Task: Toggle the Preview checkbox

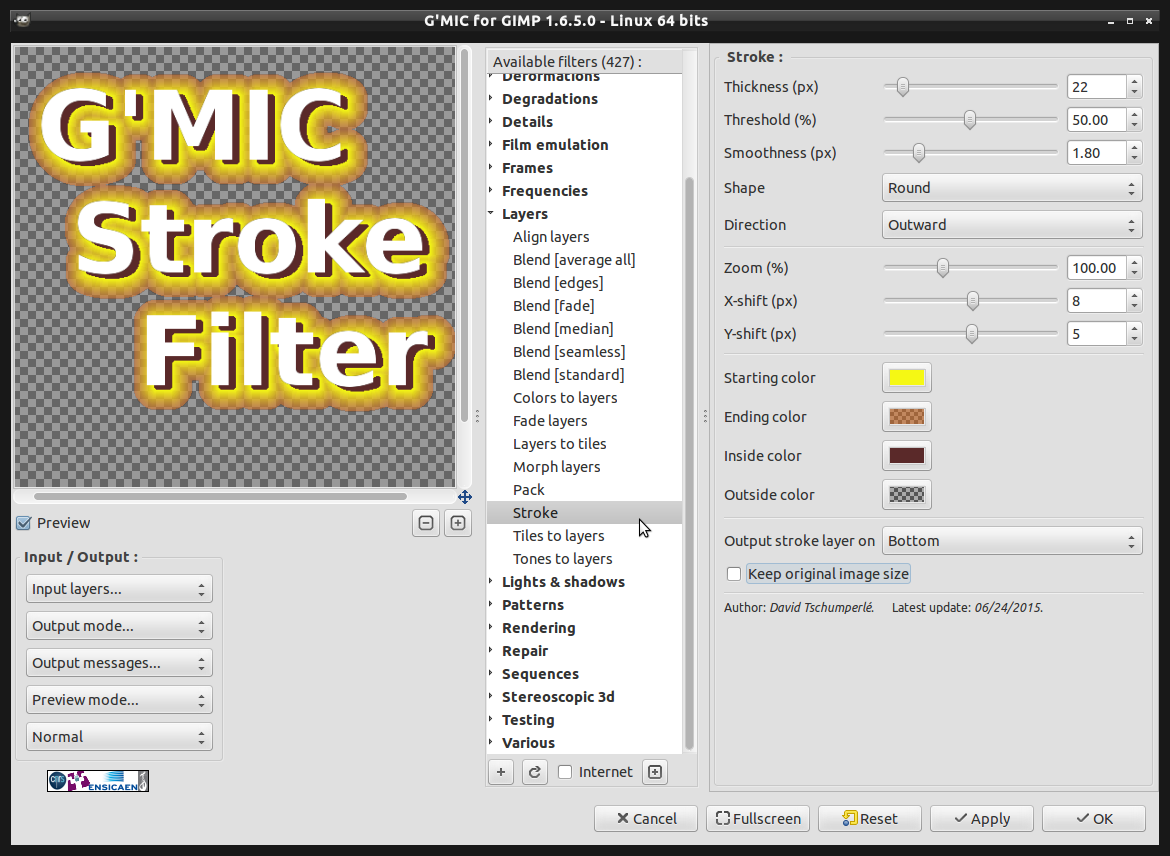Action: click(x=24, y=523)
